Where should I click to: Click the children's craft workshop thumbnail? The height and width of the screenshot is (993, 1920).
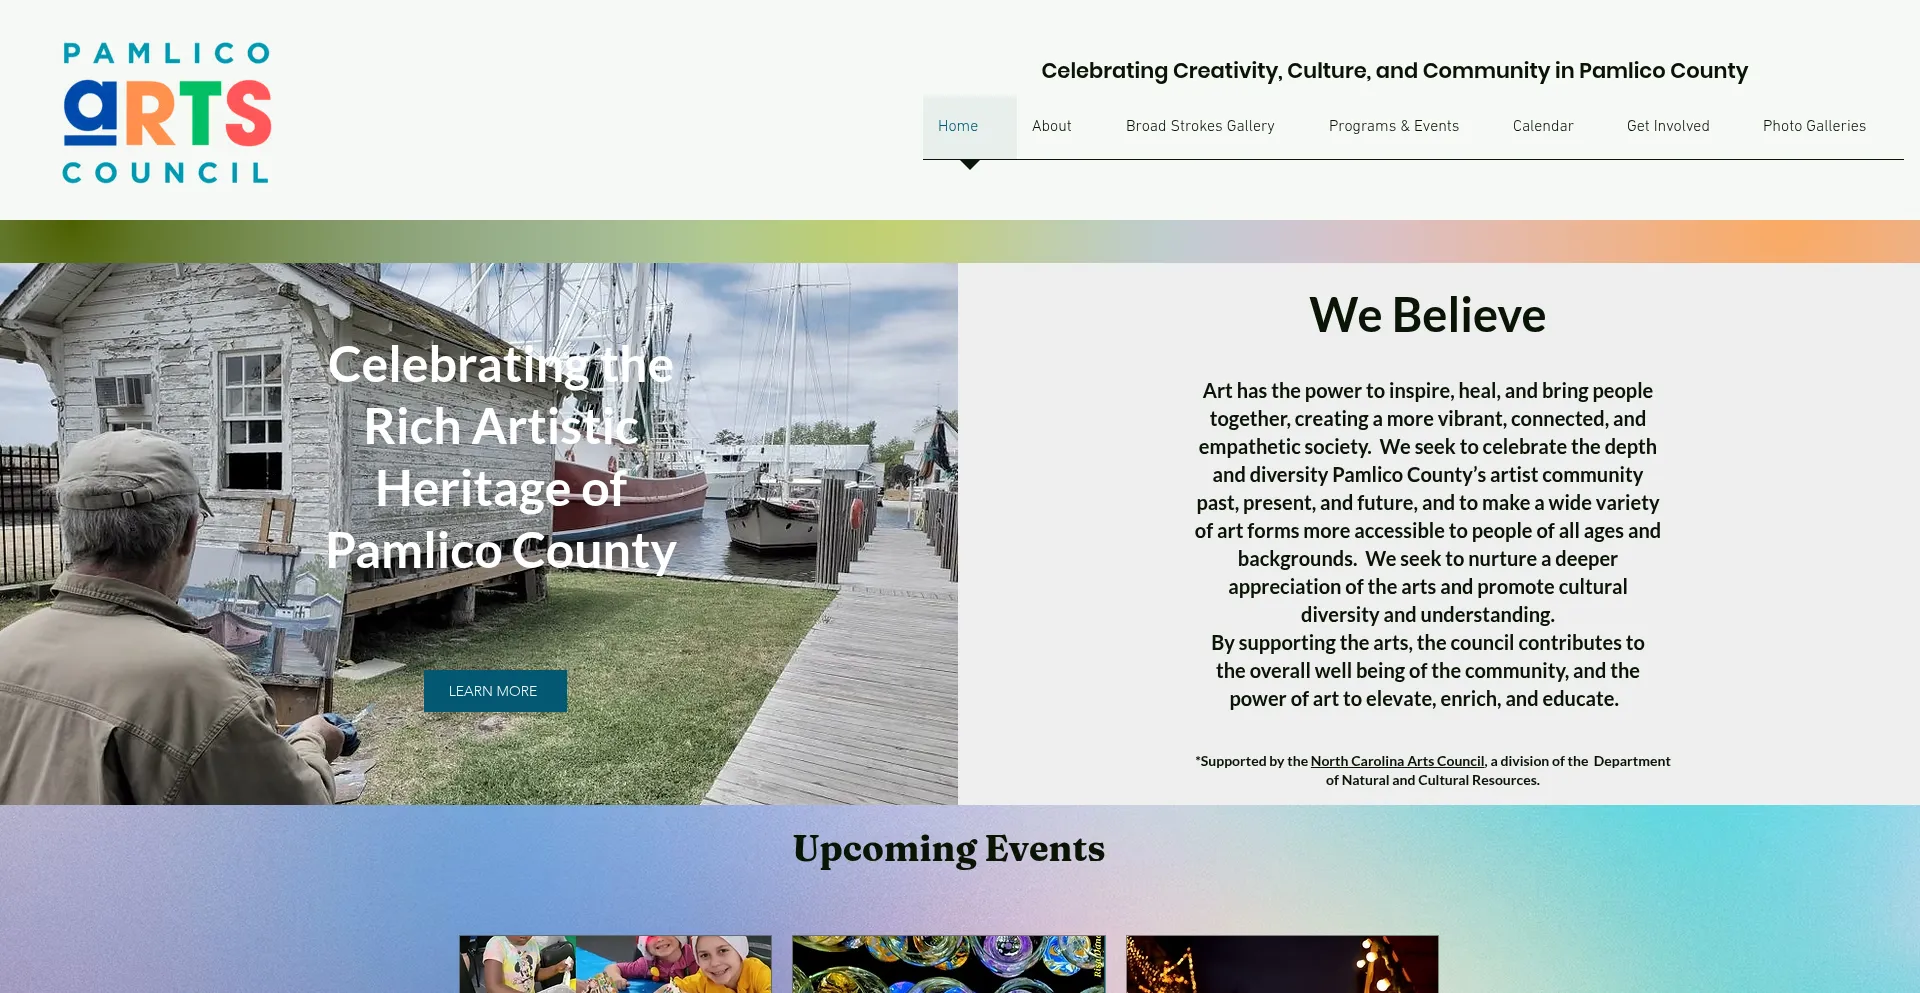click(614, 964)
